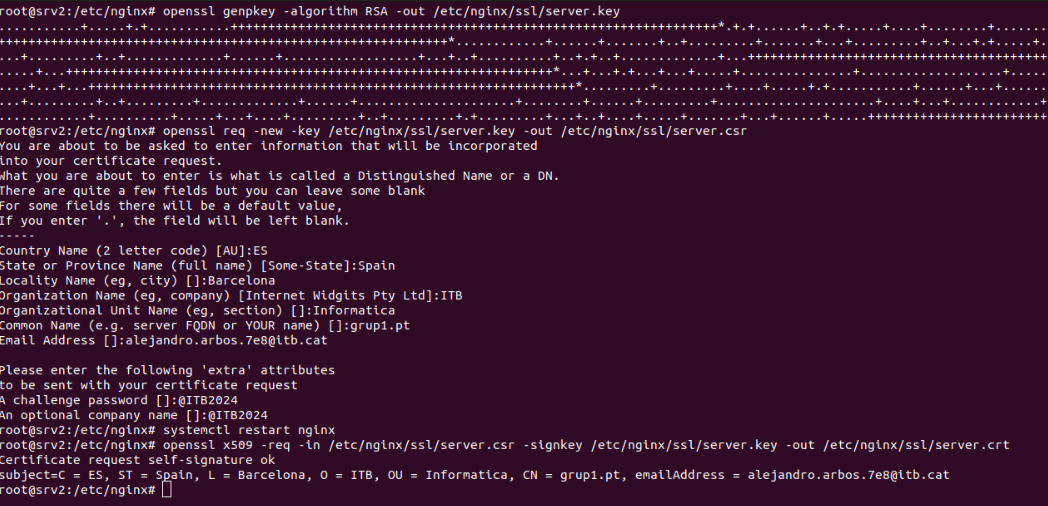Image resolution: width=1048 pixels, height=506 pixels.
Task: Click the 'If you enter '.'' instruction line
Action: click(x=174, y=221)
